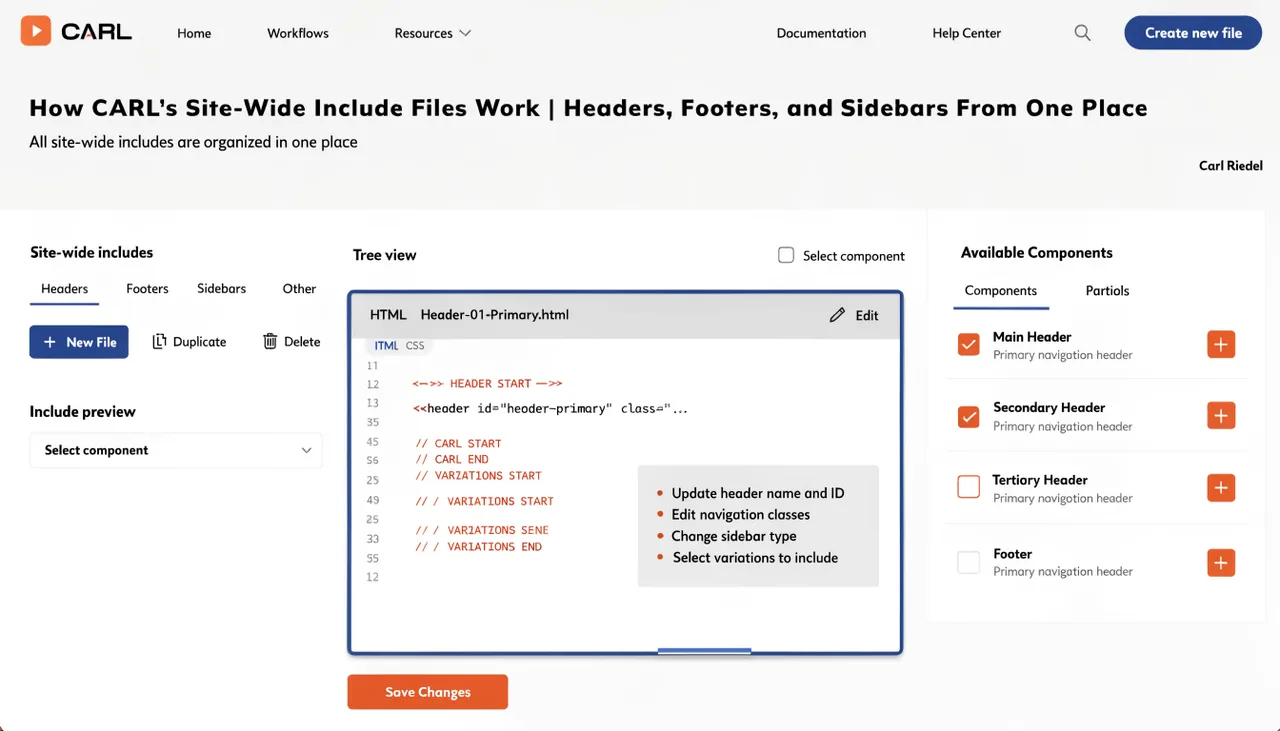Click the VARIATIONS SENE code line
This screenshot has height=731, width=1280.
coord(482,531)
